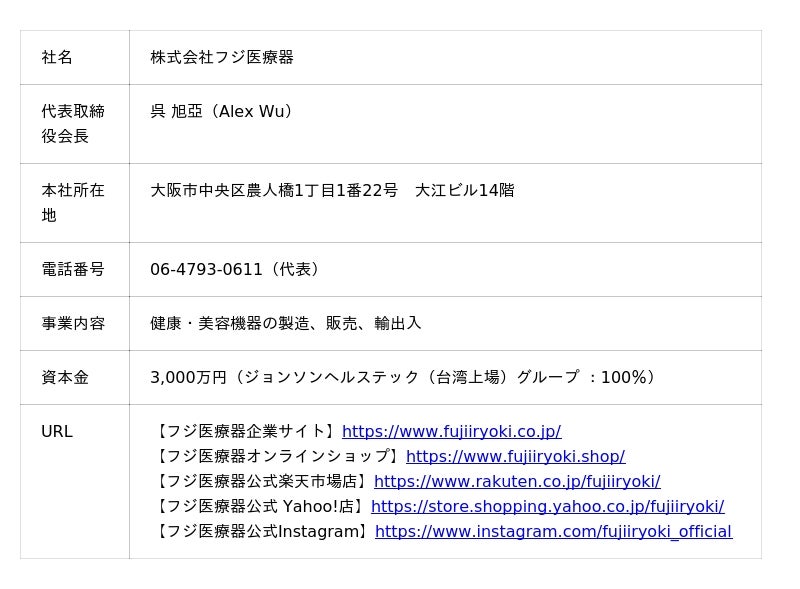Click the URL row label
Image resolution: width=800 pixels, height=589 pixels.
click(x=57, y=432)
